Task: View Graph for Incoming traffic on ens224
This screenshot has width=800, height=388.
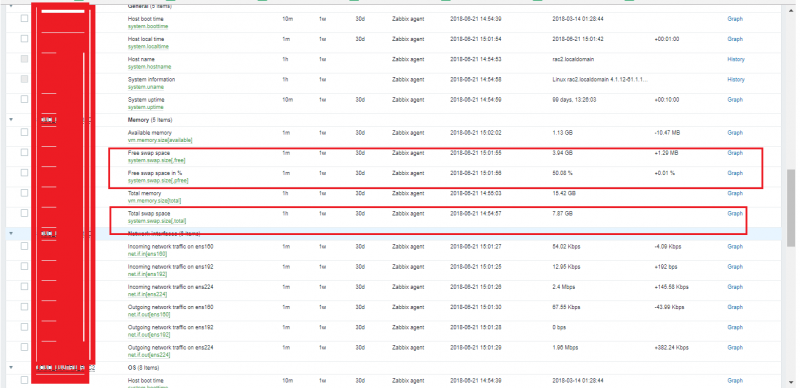Action: pyautogui.click(x=735, y=287)
